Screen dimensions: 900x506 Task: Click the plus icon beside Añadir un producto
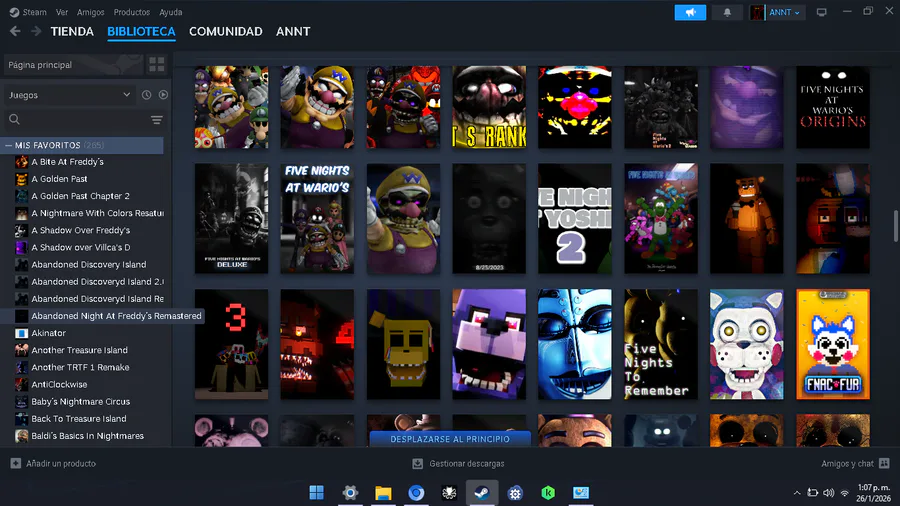pyautogui.click(x=15, y=463)
